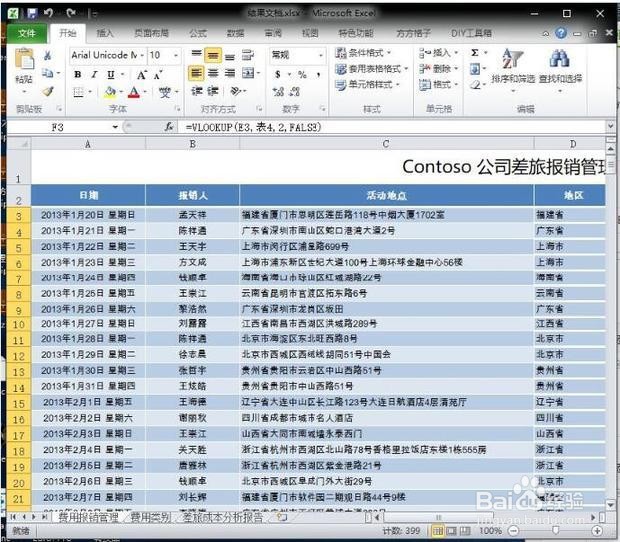Toggle align text right

tap(230, 73)
